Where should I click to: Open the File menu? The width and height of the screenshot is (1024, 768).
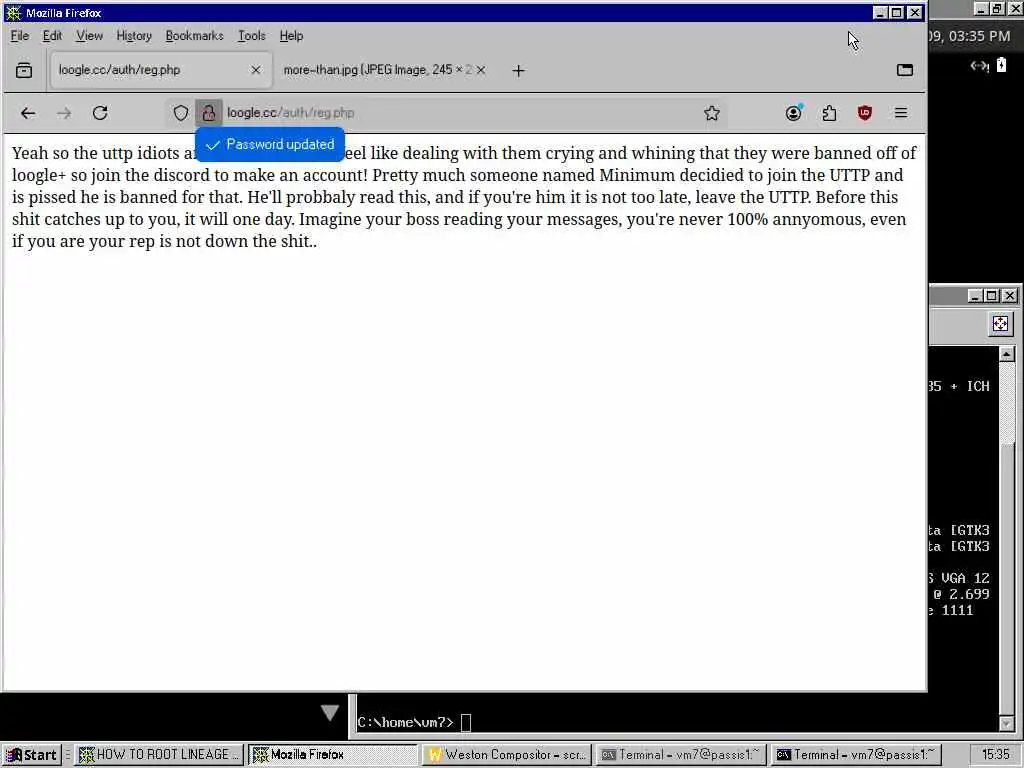pyautogui.click(x=20, y=36)
